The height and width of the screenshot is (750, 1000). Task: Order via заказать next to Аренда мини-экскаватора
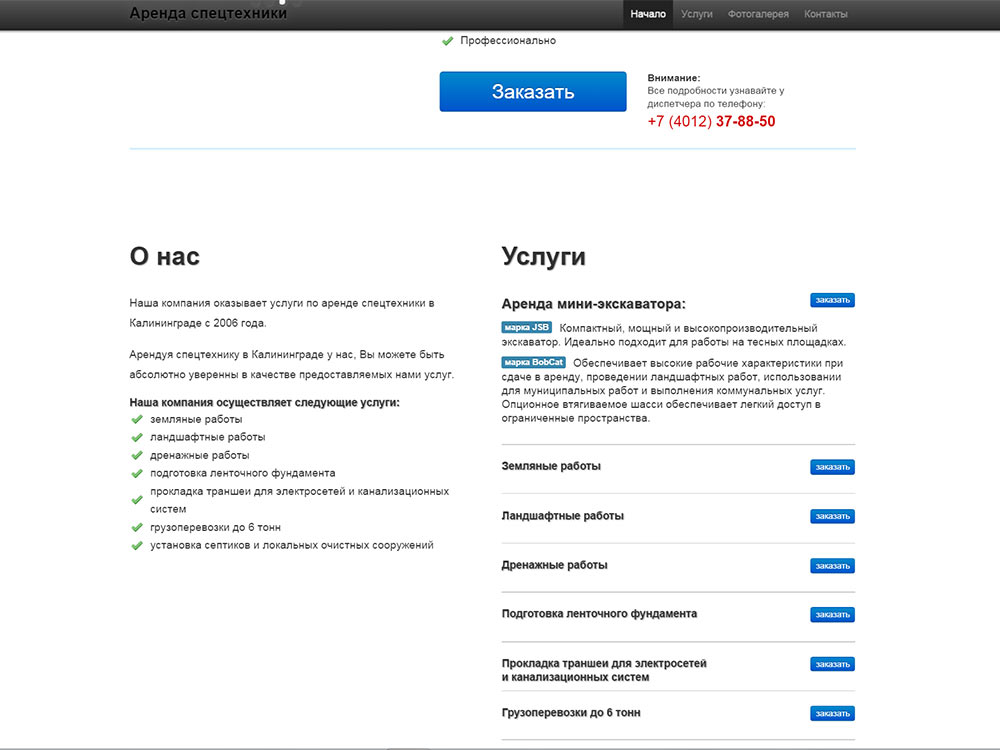[x=832, y=300]
